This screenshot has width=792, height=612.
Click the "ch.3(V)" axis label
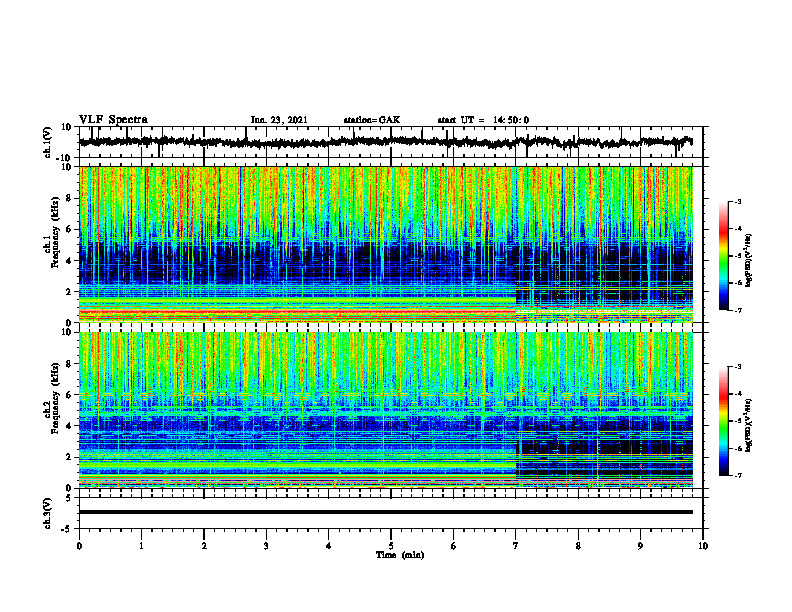(x=48, y=514)
